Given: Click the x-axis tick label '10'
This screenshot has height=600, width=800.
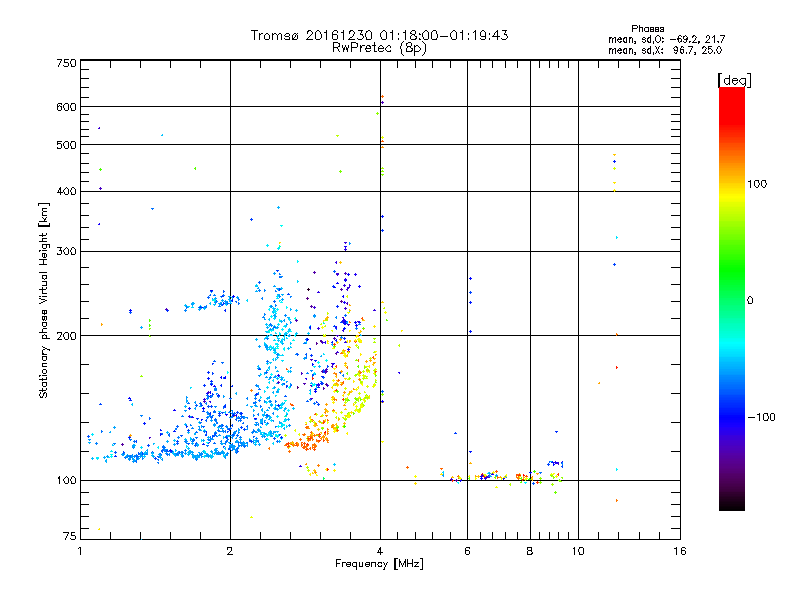Looking at the screenshot, I should click(x=578, y=551).
